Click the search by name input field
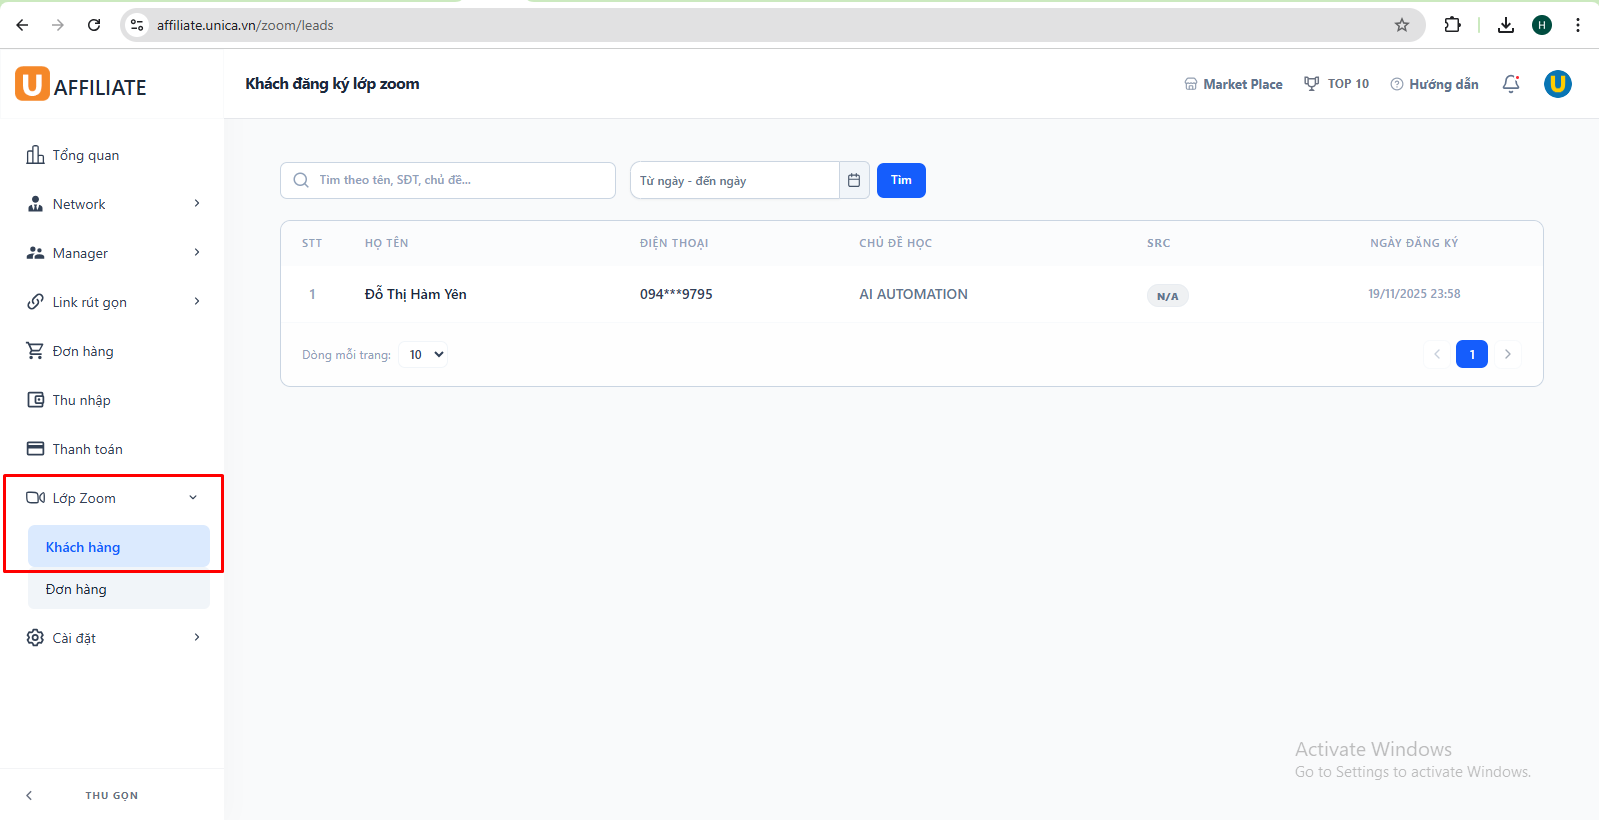The width and height of the screenshot is (1599, 820). click(x=460, y=180)
